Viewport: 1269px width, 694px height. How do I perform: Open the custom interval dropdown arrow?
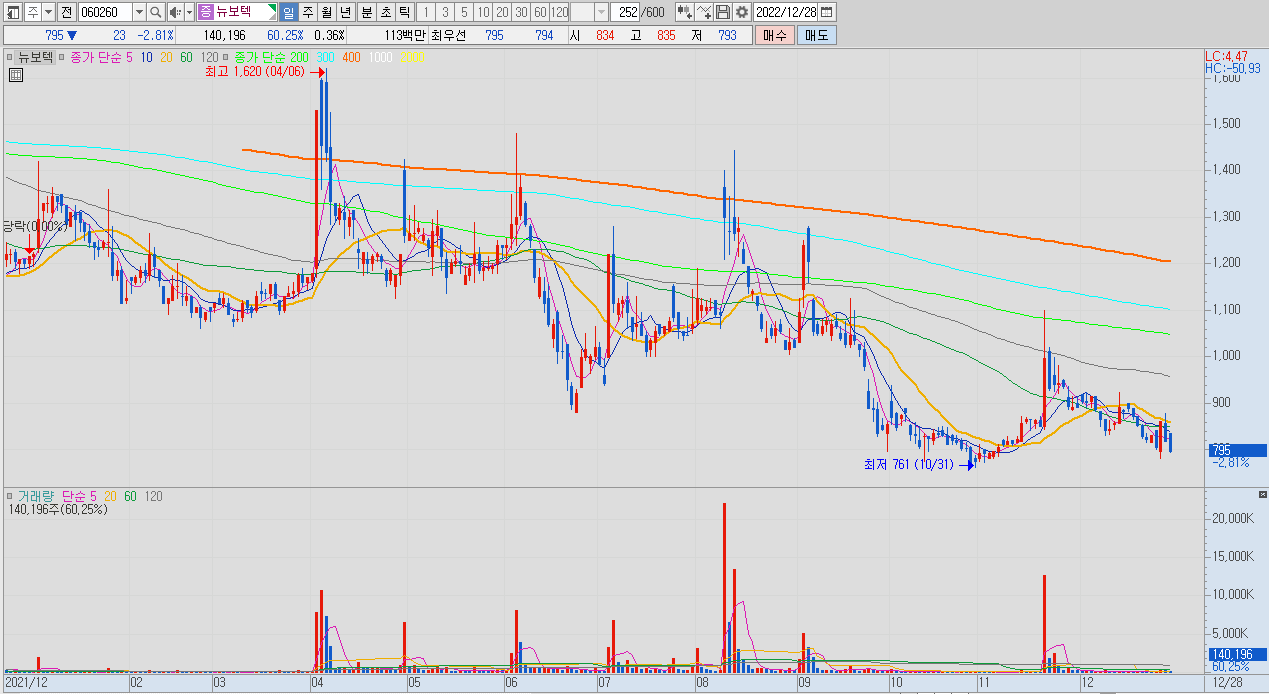tap(601, 12)
